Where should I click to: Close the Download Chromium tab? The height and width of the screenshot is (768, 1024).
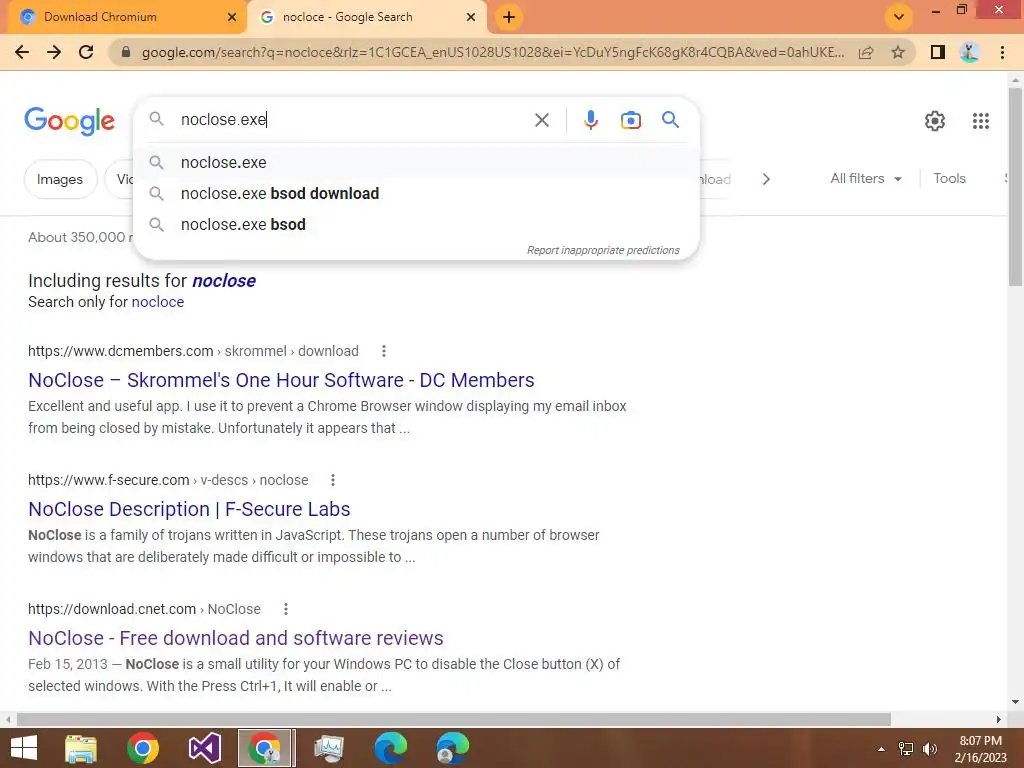click(232, 17)
